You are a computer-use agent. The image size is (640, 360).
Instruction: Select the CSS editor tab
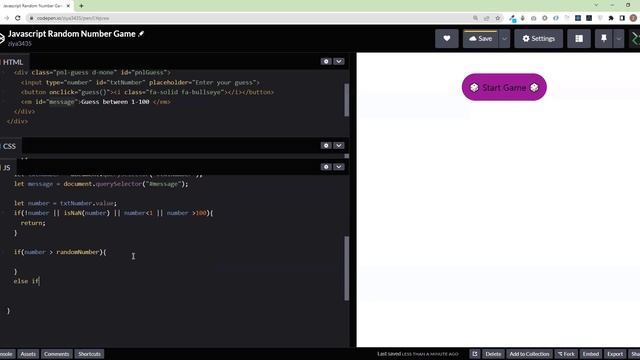click(10, 146)
